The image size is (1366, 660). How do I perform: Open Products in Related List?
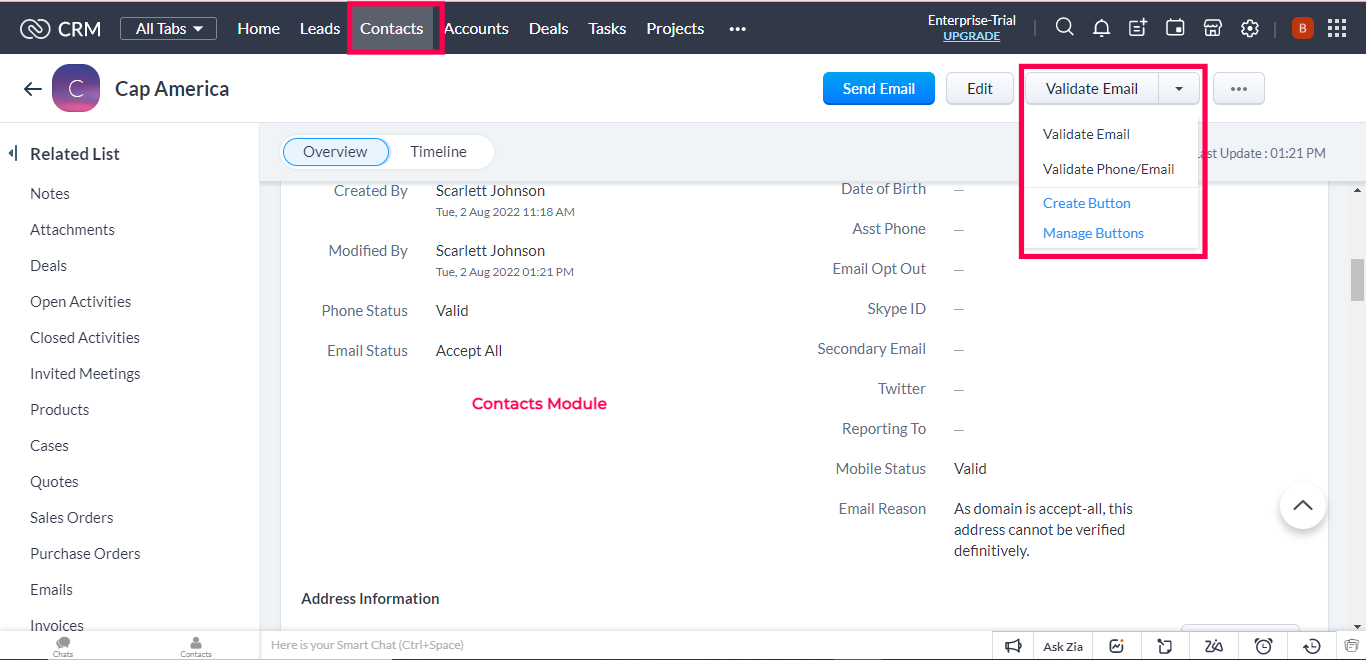(x=59, y=410)
